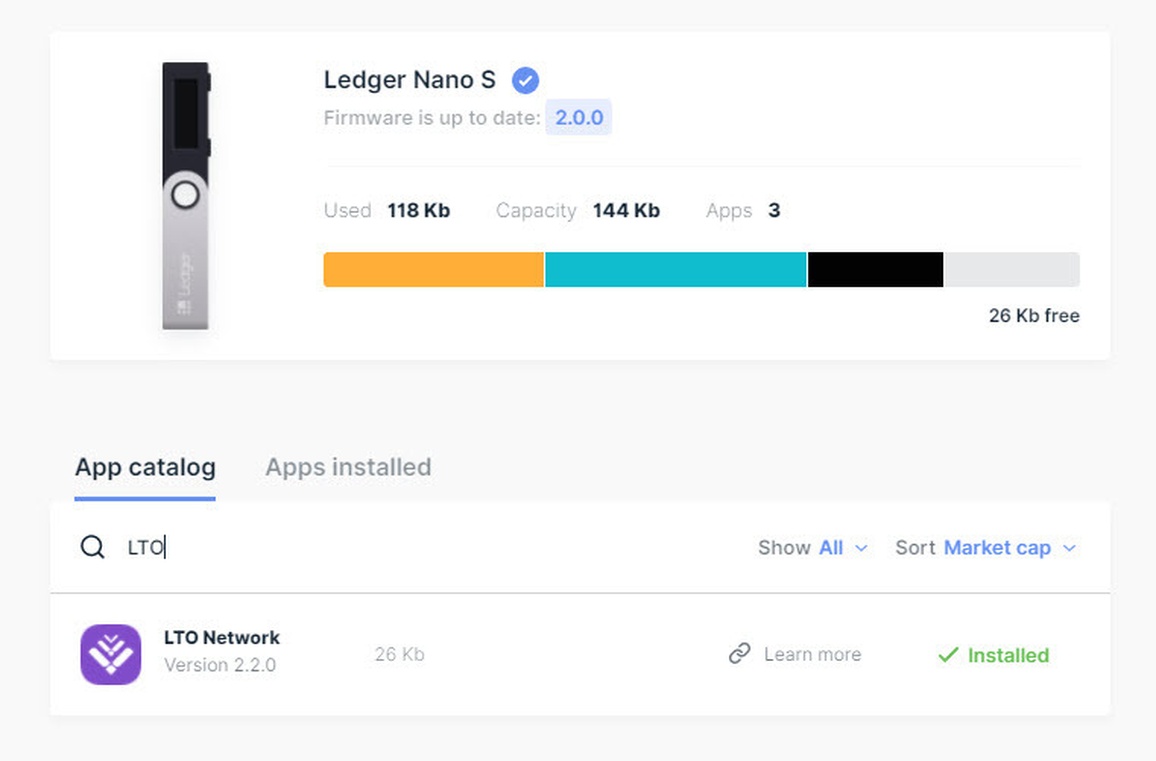Click the teal storage bar segment

pyautogui.click(x=675, y=269)
